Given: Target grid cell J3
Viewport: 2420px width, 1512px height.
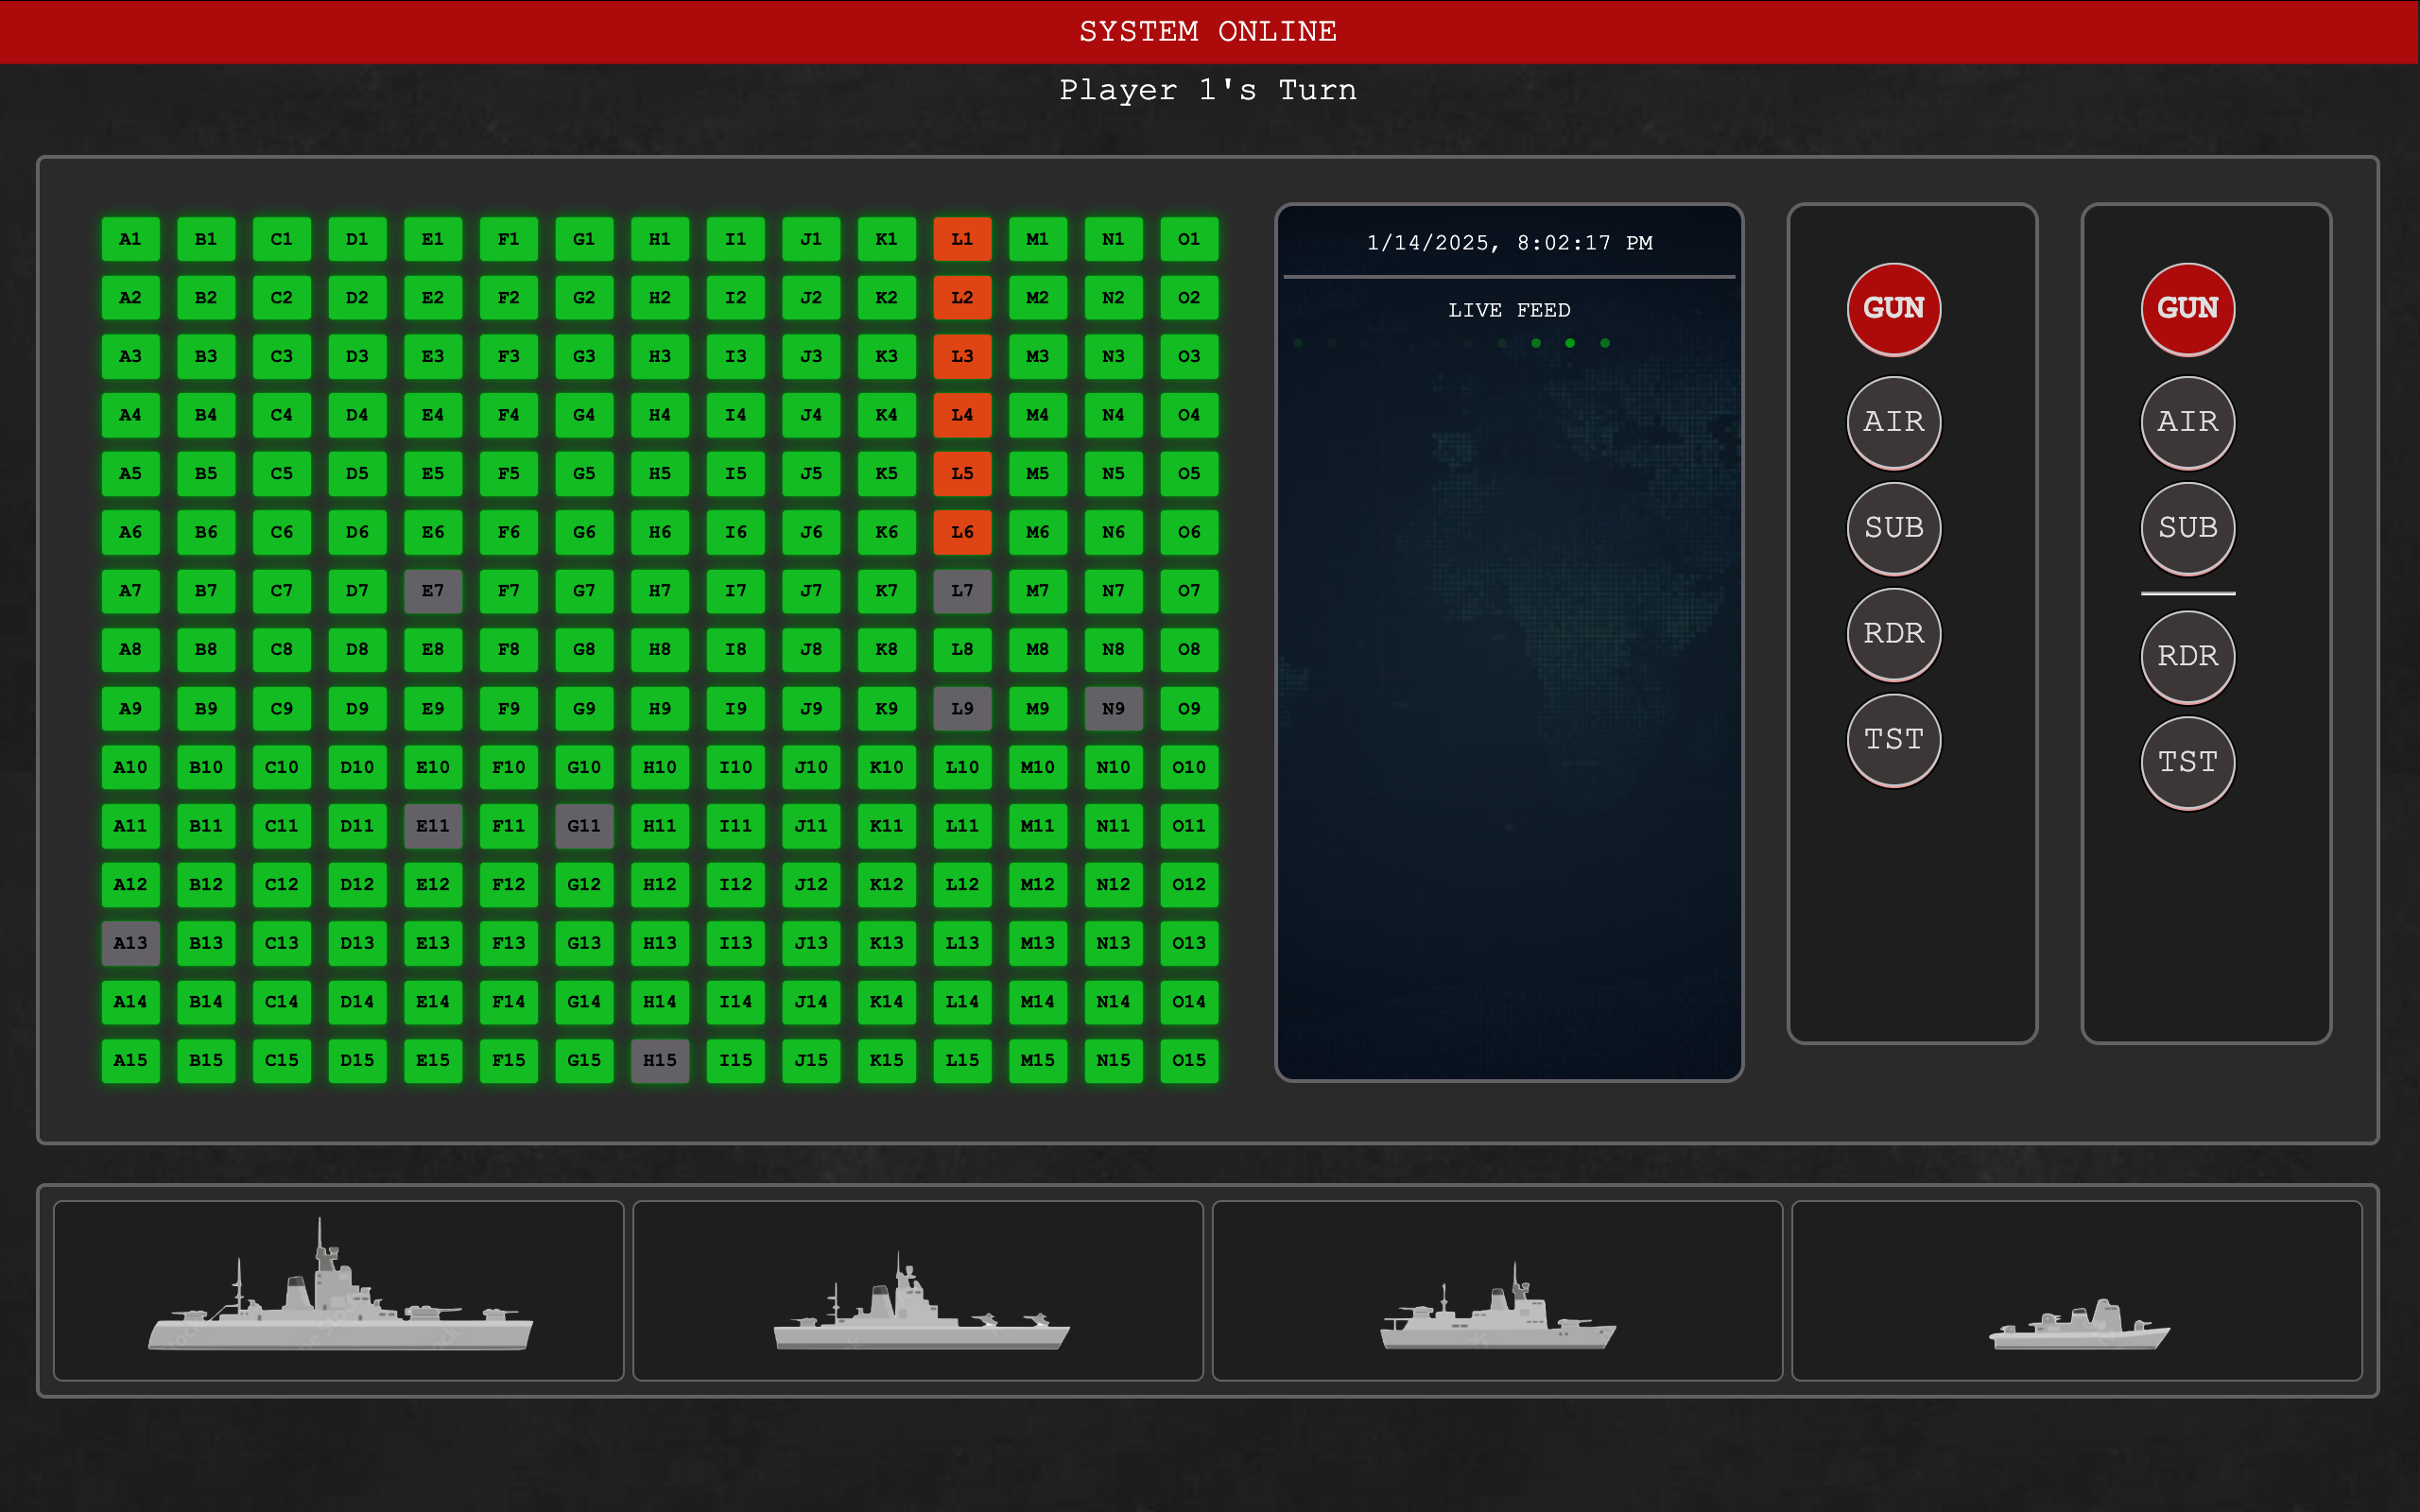Looking at the screenshot, I should [811, 356].
